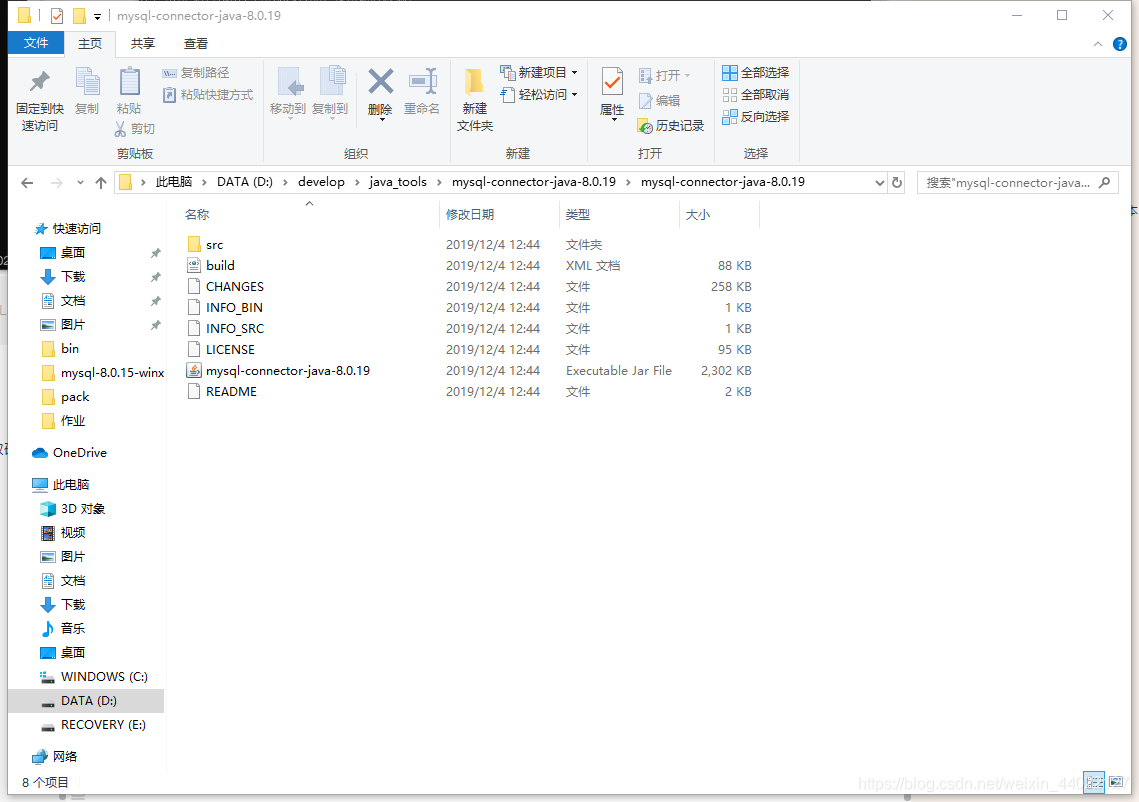
Task: Click Select all (全部选择)
Action: click(x=755, y=73)
